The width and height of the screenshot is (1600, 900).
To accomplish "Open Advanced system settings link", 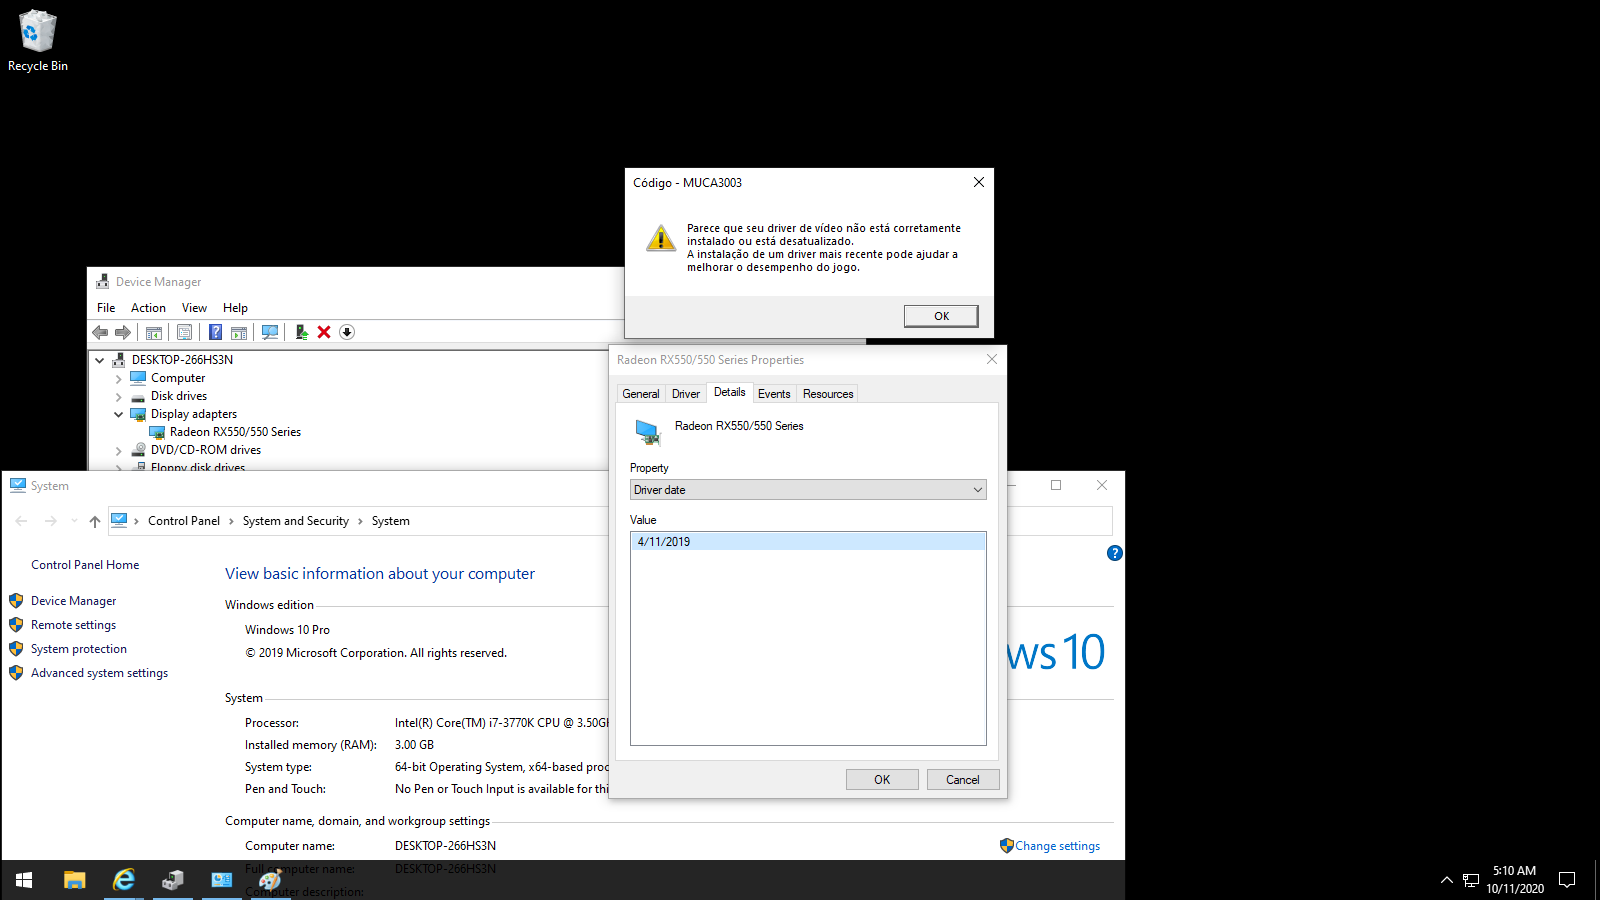I will tap(99, 673).
